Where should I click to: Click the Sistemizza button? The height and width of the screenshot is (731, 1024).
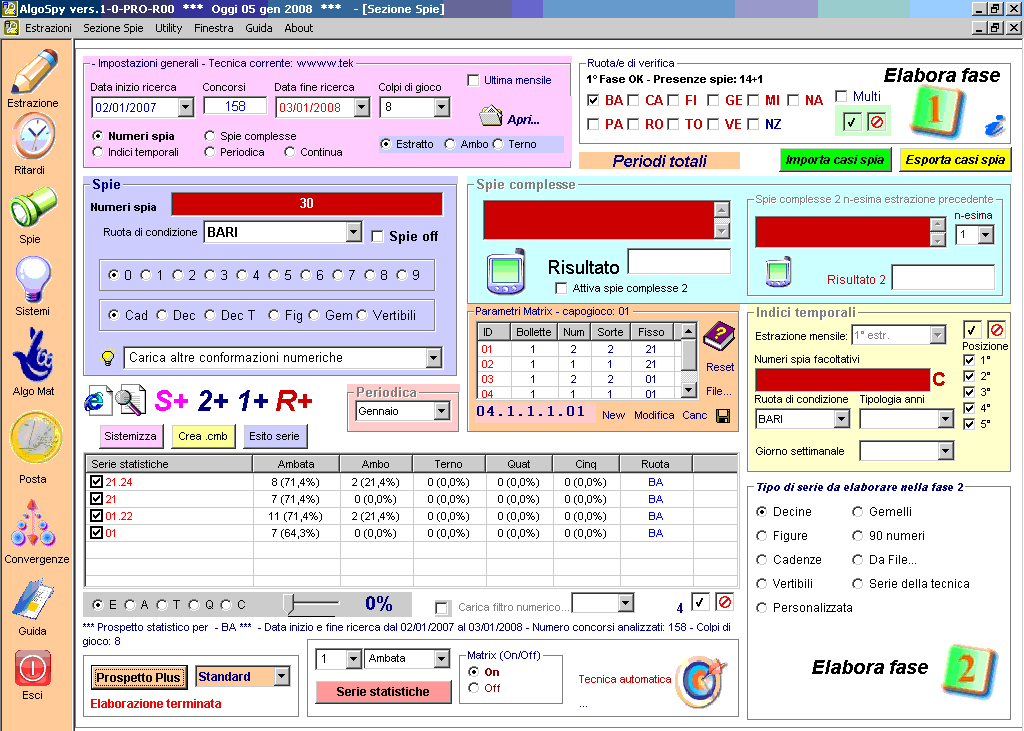tap(131, 436)
